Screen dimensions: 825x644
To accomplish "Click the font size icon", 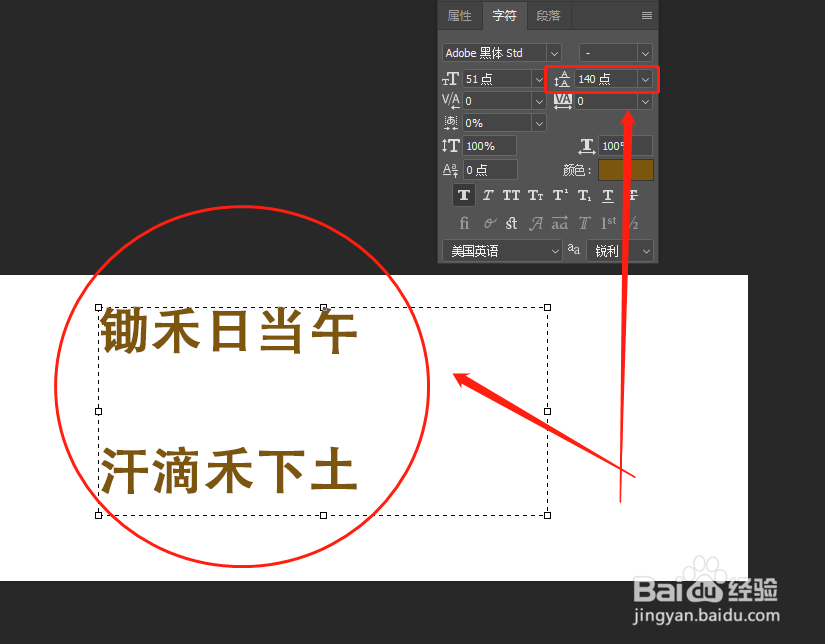I will tap(450, 79).
